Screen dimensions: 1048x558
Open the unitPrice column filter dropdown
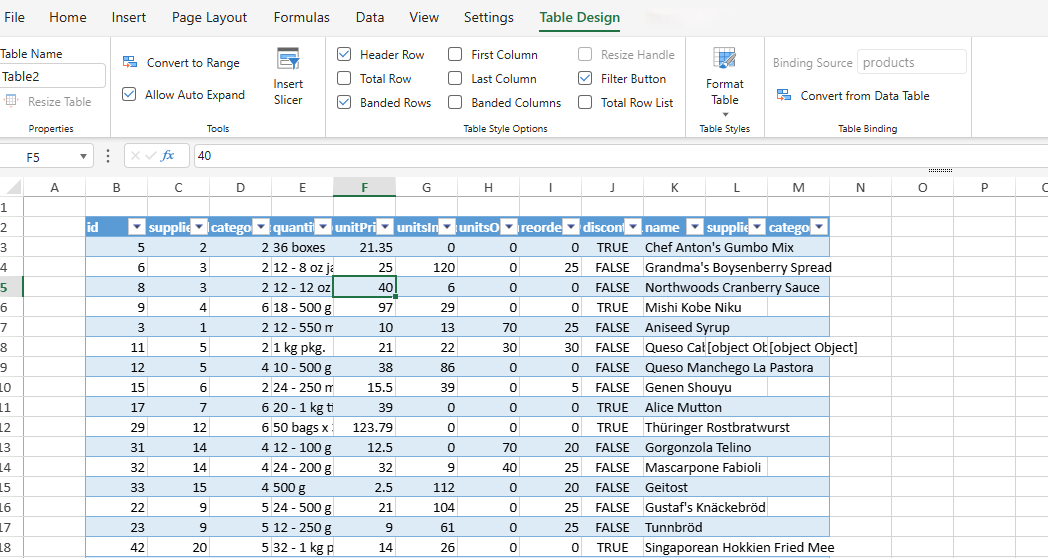(386, 227)
